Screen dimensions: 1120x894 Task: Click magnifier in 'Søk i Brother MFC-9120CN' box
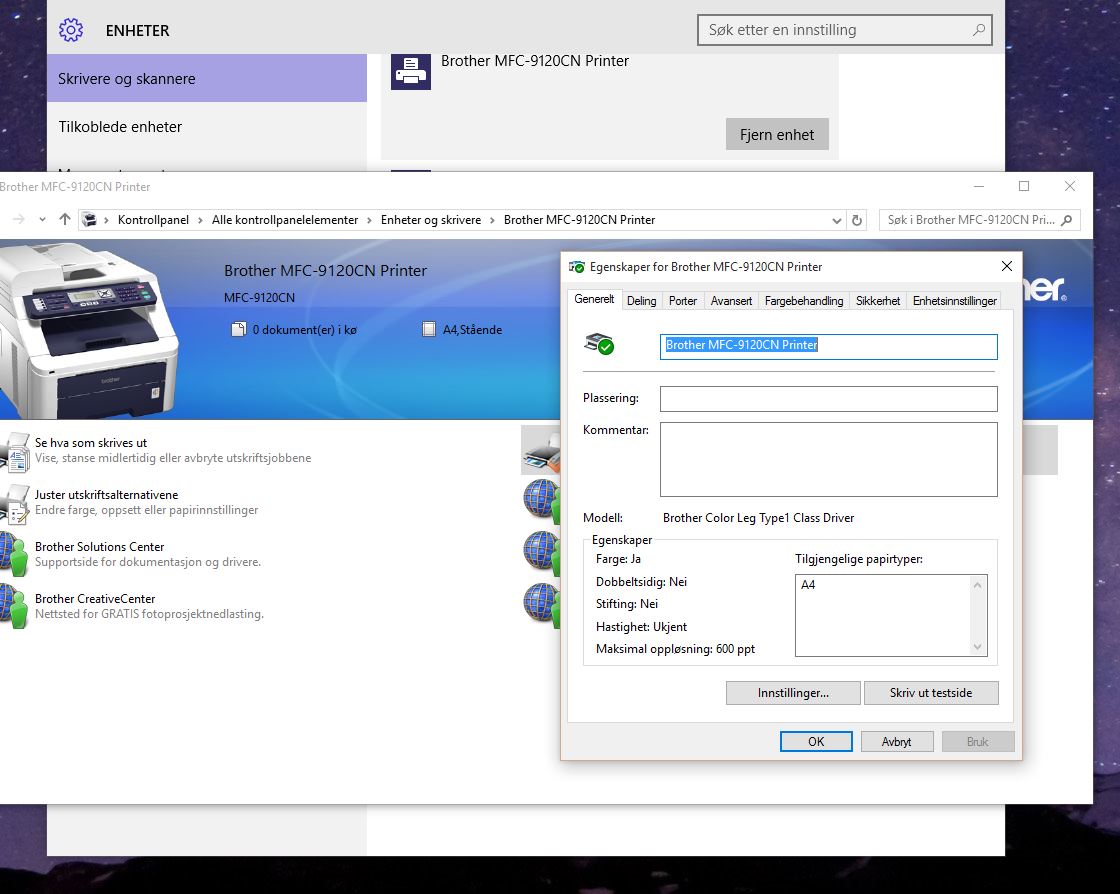pos(1066,220)
